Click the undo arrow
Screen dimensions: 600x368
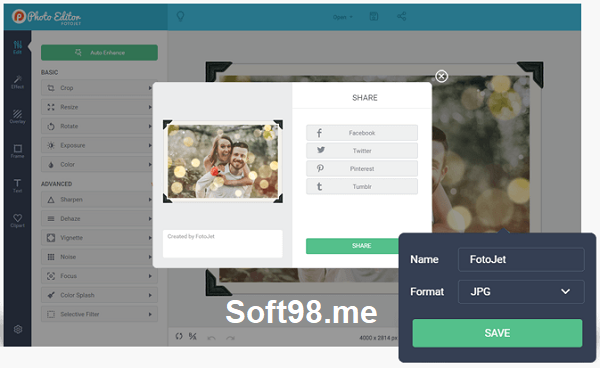[211, 338]
